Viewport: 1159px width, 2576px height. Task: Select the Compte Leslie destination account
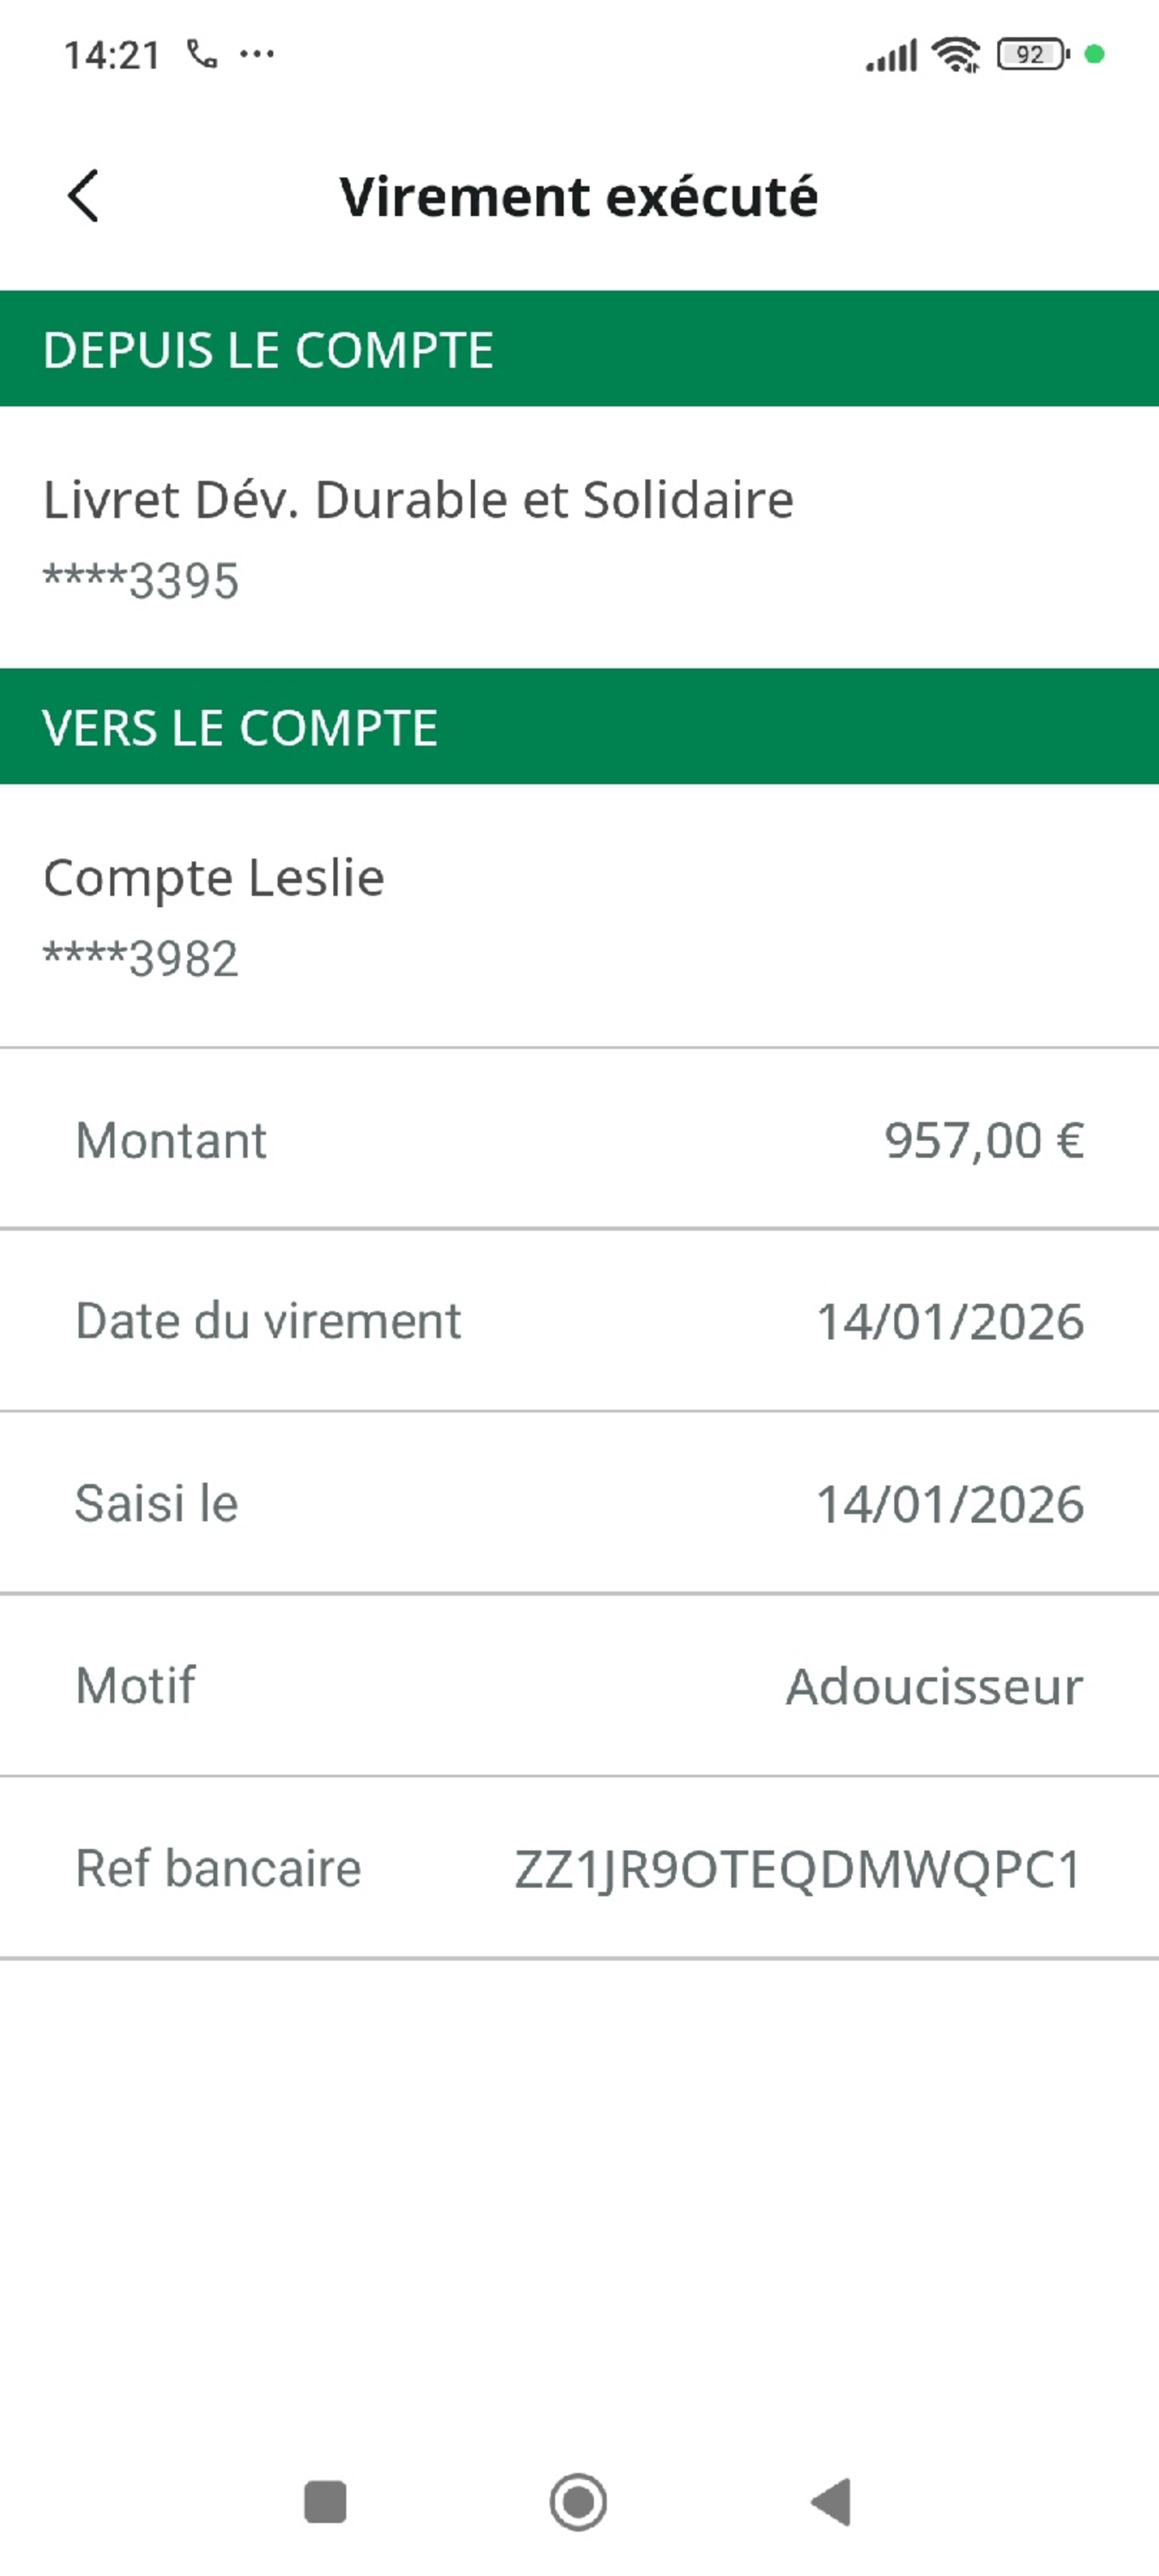[x=214, y=916]
